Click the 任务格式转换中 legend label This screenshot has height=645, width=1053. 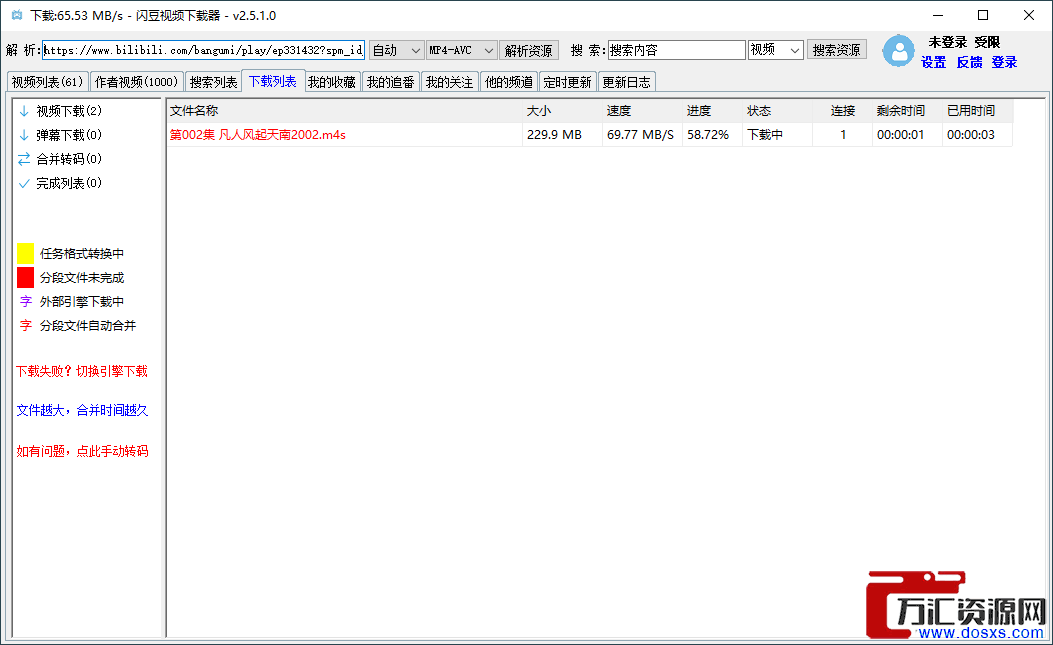click(82, 253)
